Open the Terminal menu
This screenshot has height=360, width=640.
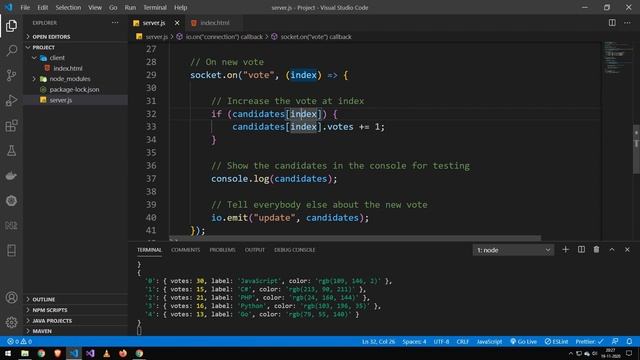[x=155, y=7]
